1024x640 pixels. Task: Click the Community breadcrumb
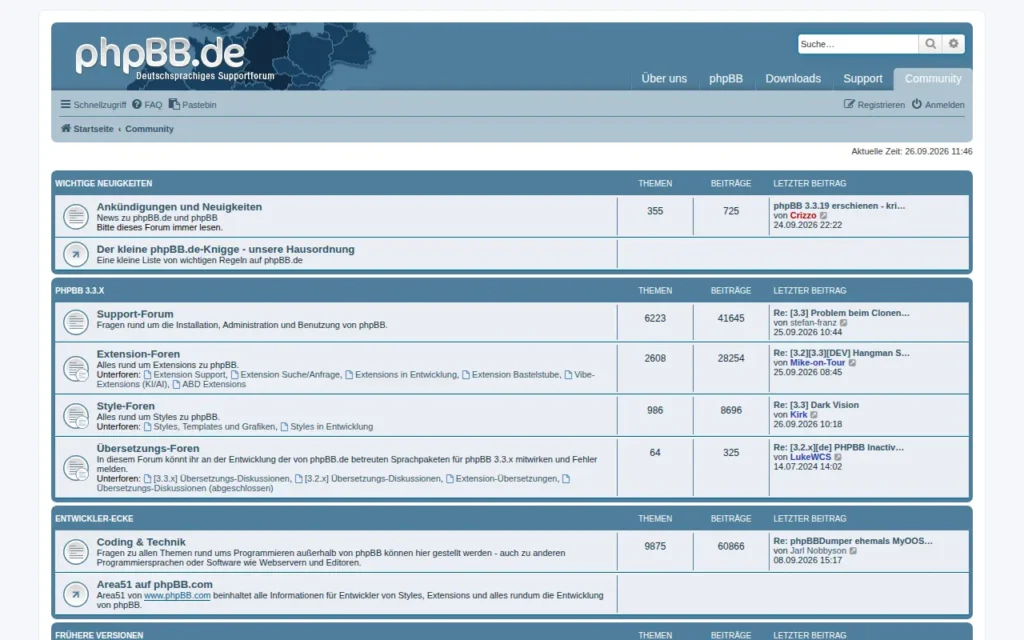[150, 129]
